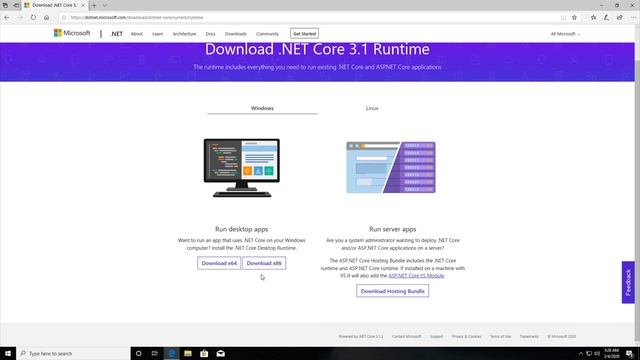The height and width of the screenshot is (360, 640).
Task: Click the taskbar search box
Action: tap(73, 353)
